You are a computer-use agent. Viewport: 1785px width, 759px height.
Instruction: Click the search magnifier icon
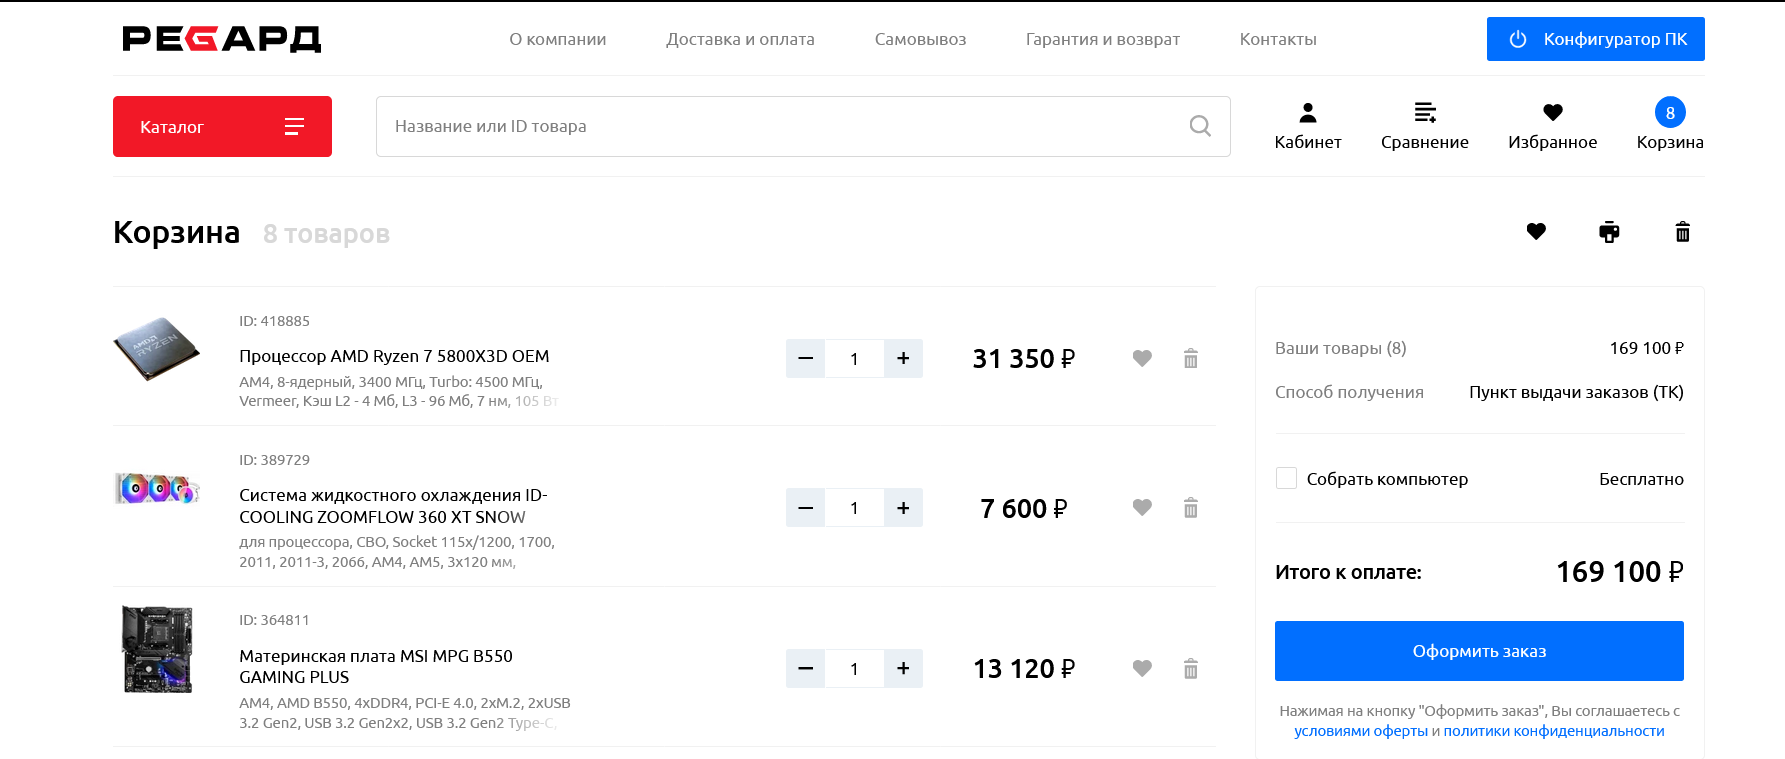pyautogui.click(x=1200, y=126)
